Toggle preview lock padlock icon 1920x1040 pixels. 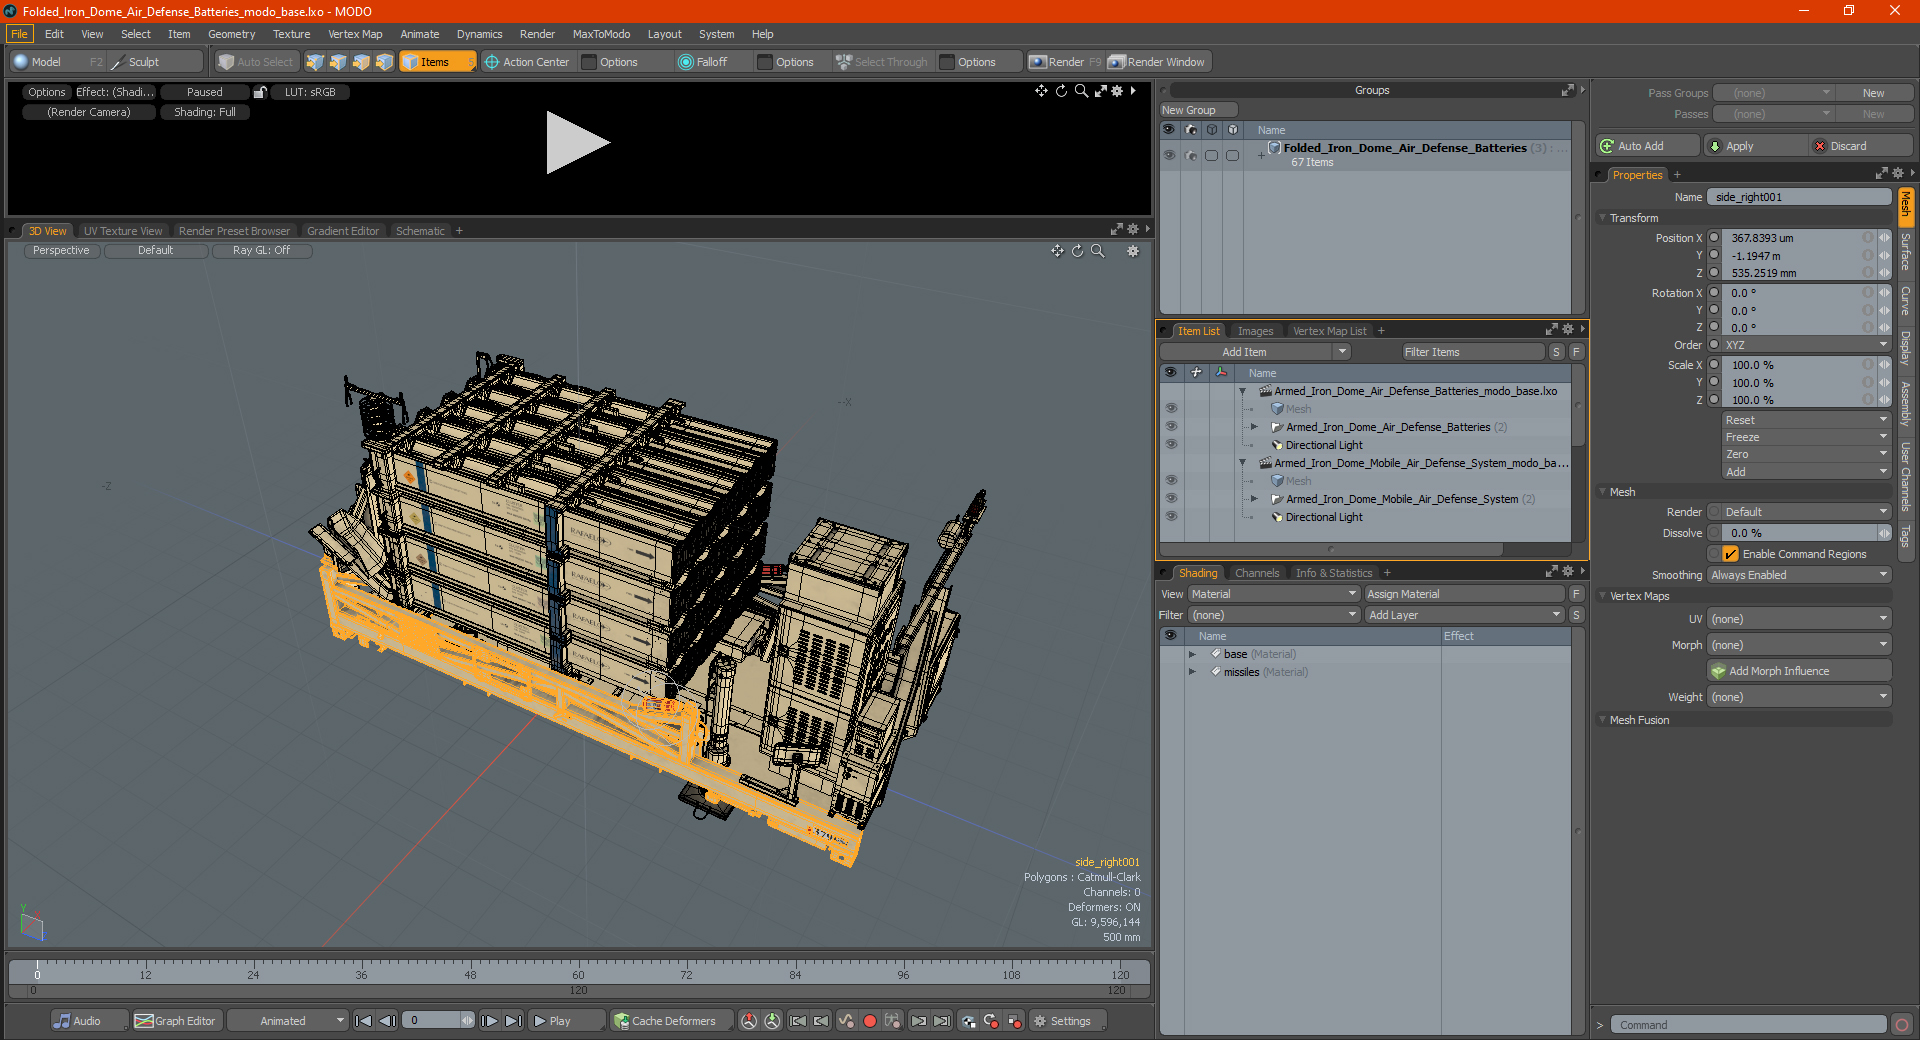pos(260,92)
